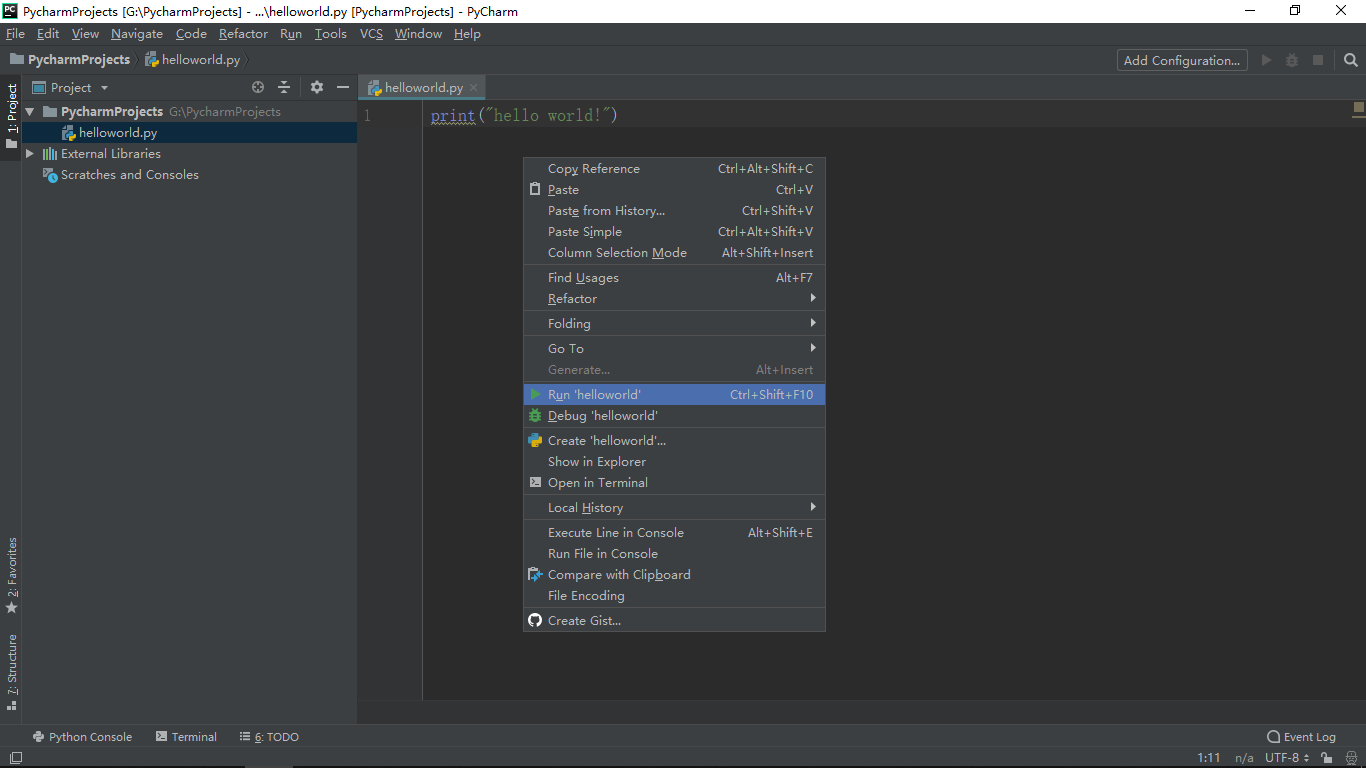Choose Execute Line in Console
The height and width of the screenshot is (768, 1366).
674,533
